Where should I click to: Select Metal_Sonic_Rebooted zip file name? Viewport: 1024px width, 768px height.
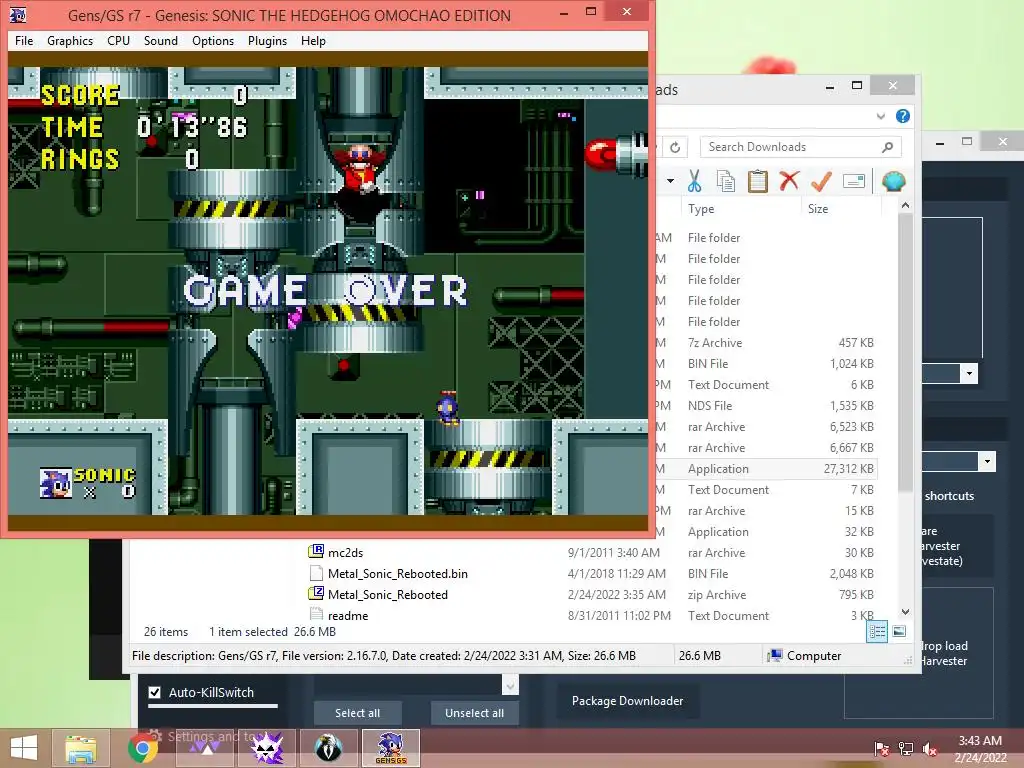[388, 594]
